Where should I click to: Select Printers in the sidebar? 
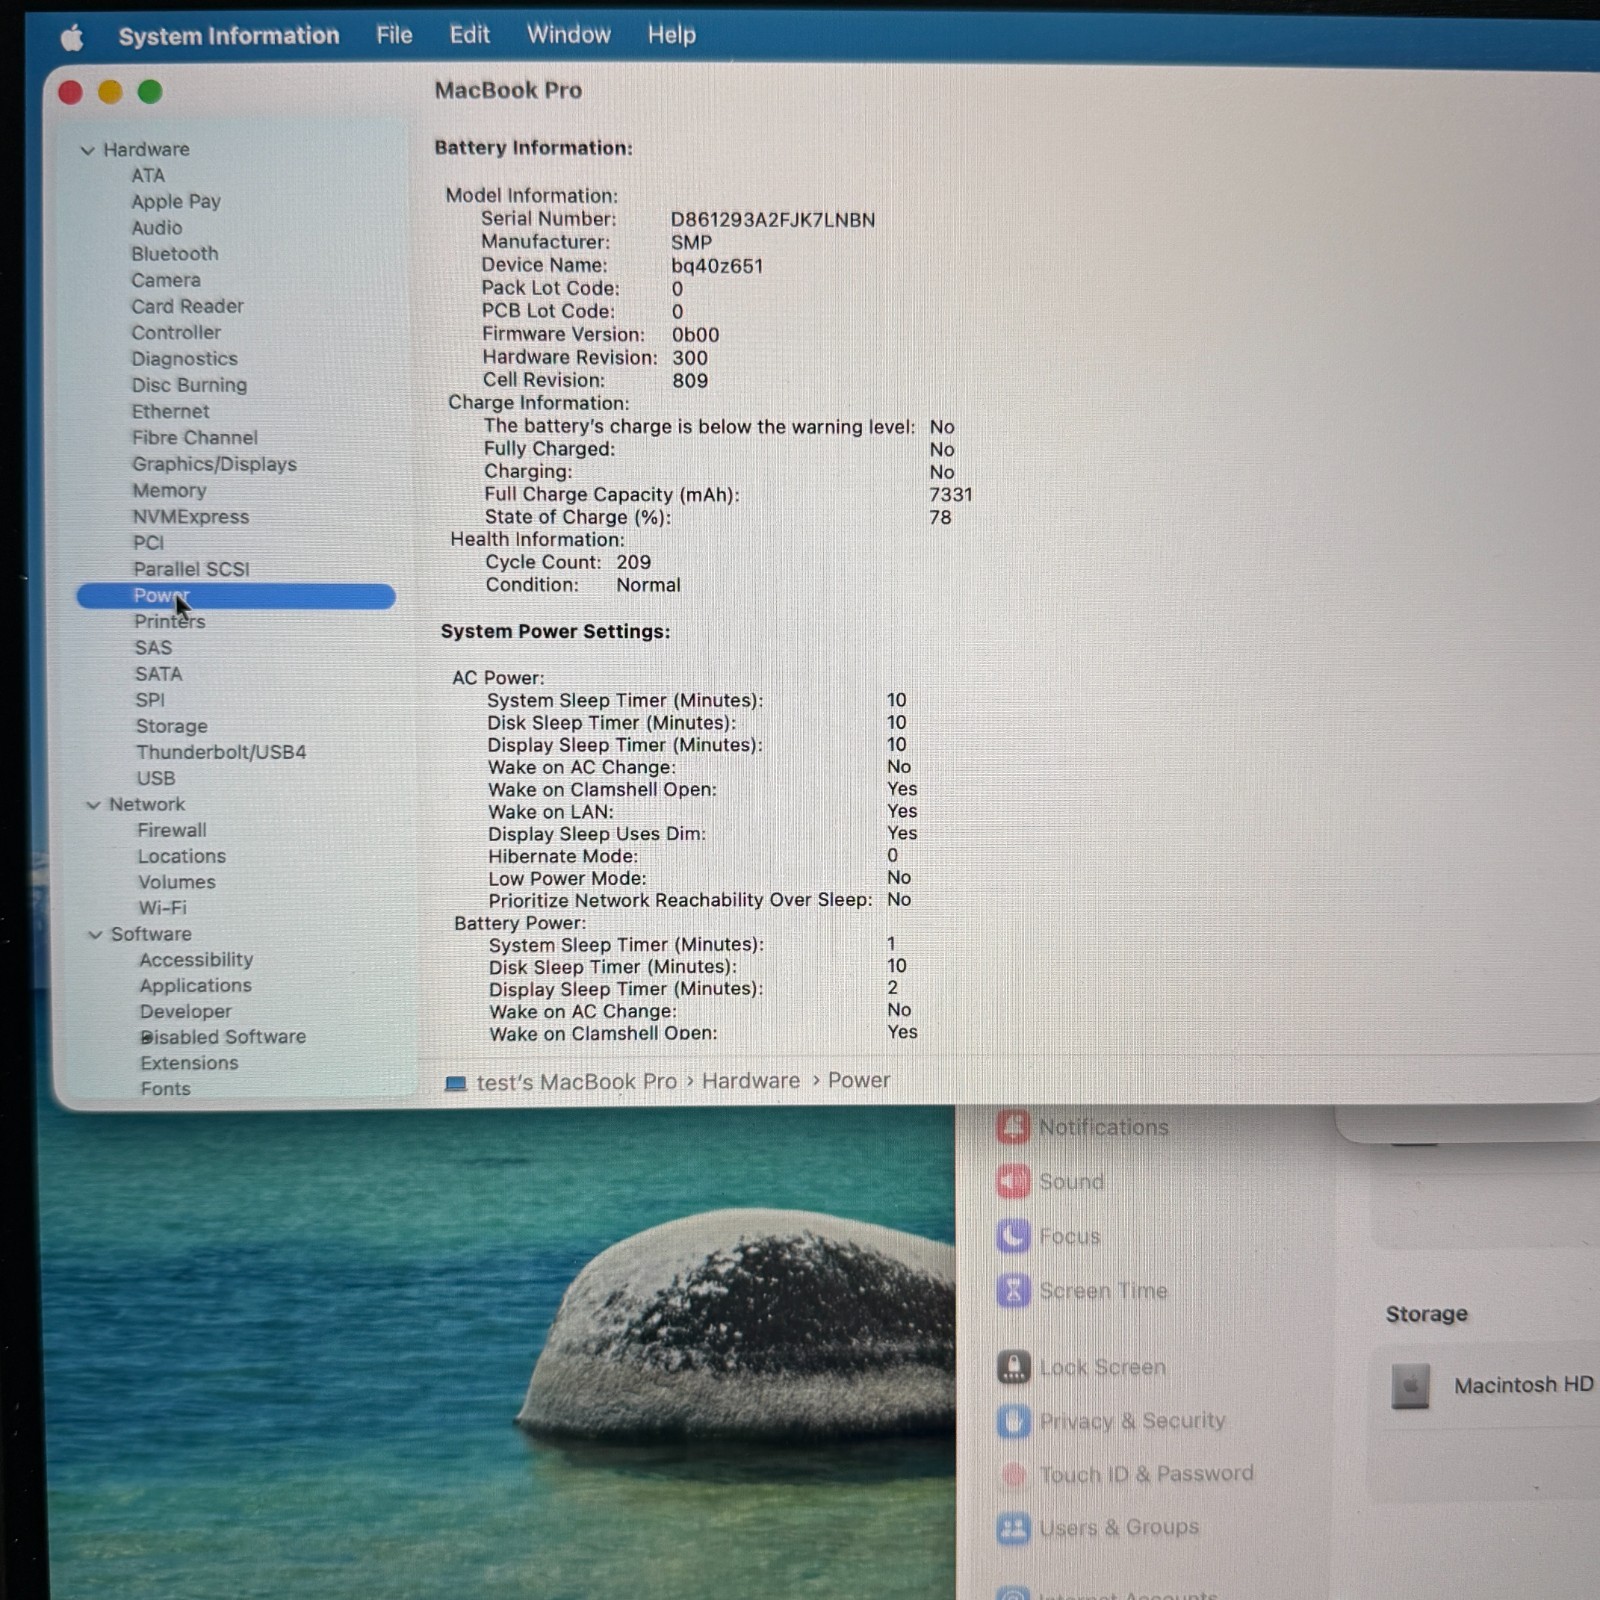pyautogui.click(x=170, y=621)
